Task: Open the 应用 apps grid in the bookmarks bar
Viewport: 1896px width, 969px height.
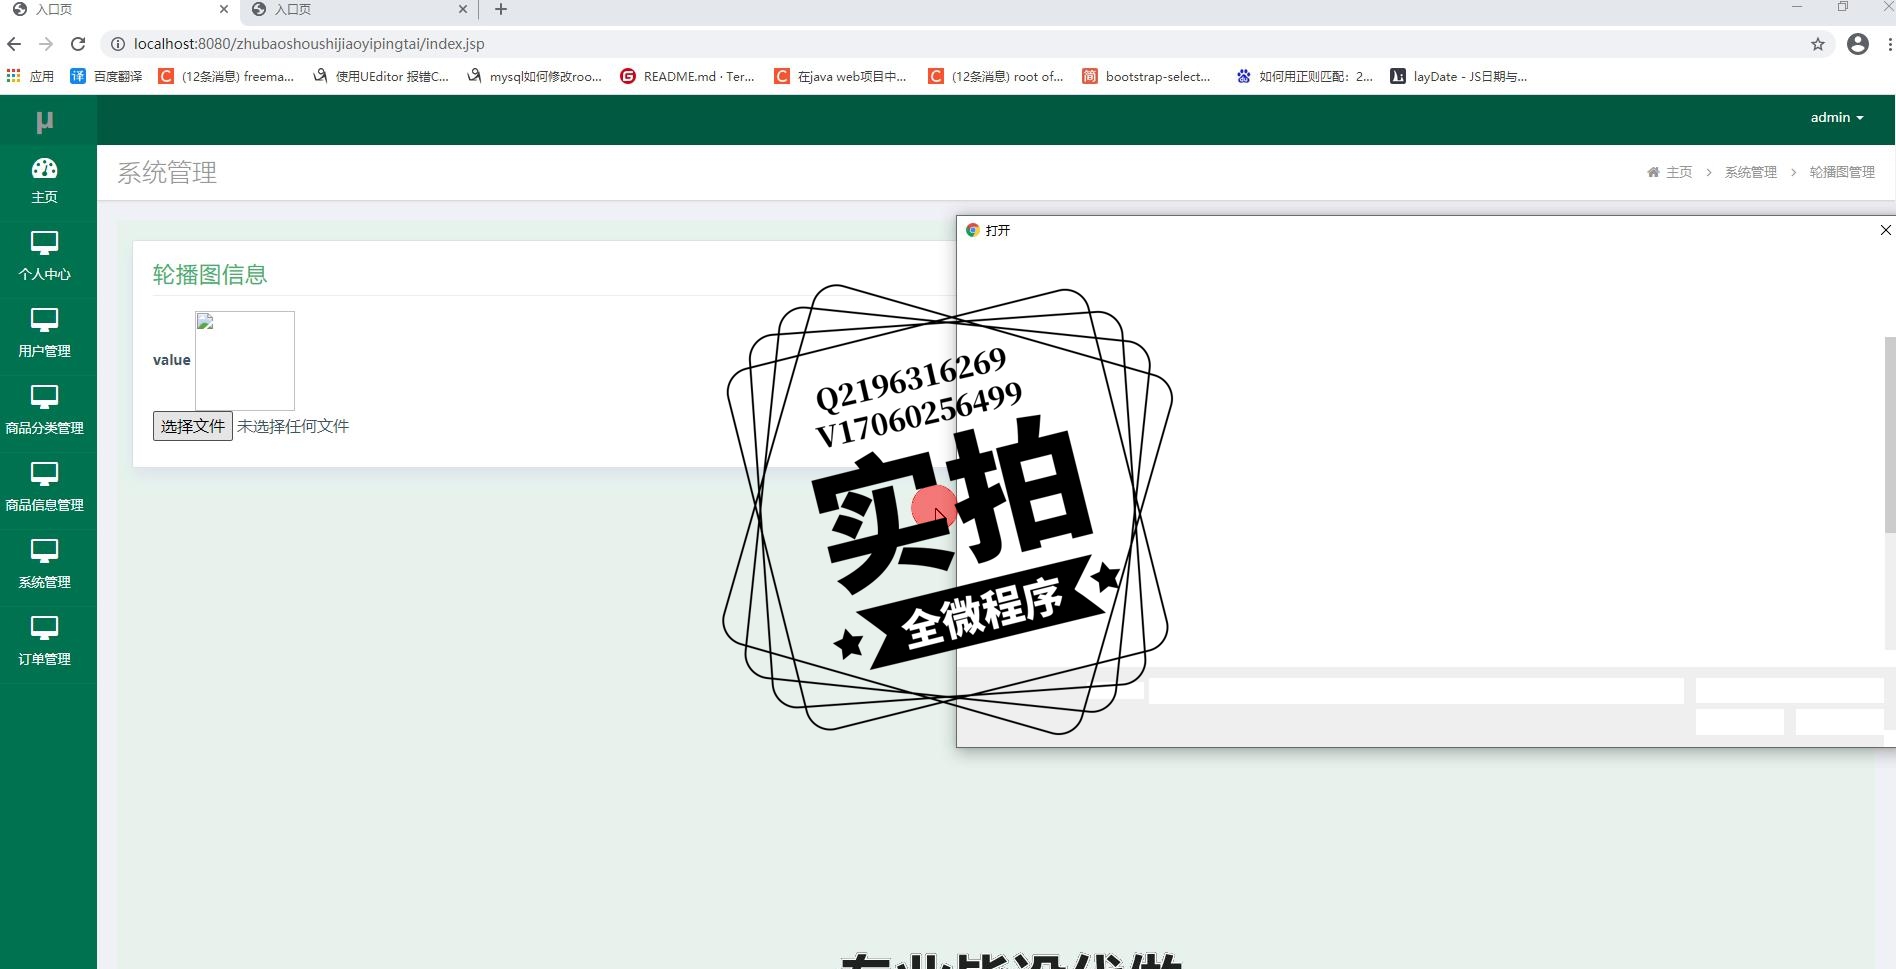Action: pyautogui.click(x=30, y=76)
